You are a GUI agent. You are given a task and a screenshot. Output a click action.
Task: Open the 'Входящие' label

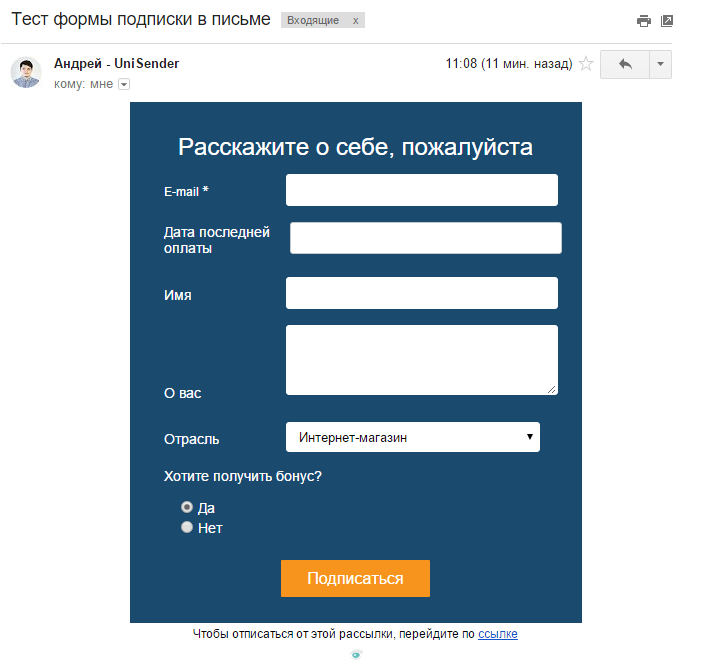click(x=313, y=21)
